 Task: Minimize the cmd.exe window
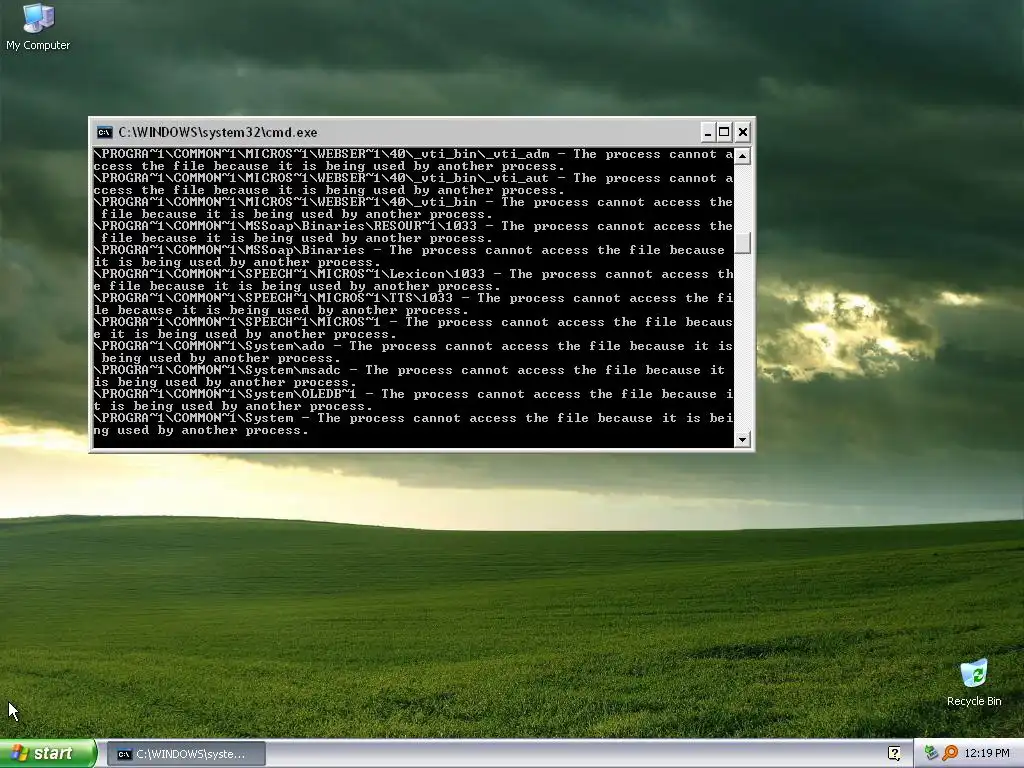(707, 133)
